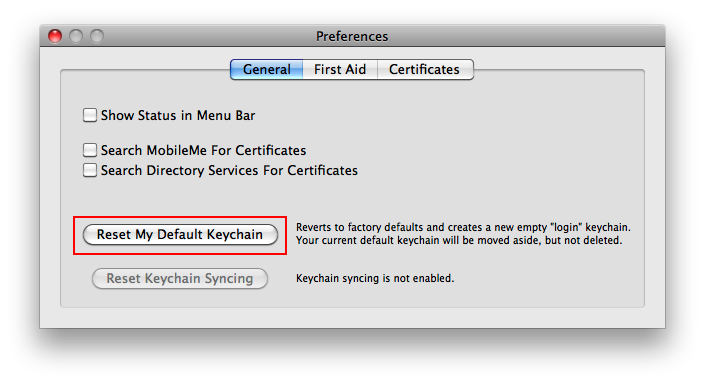
Task: Click the "Your current default keychain" description line
Action: (x=459, y=240)
